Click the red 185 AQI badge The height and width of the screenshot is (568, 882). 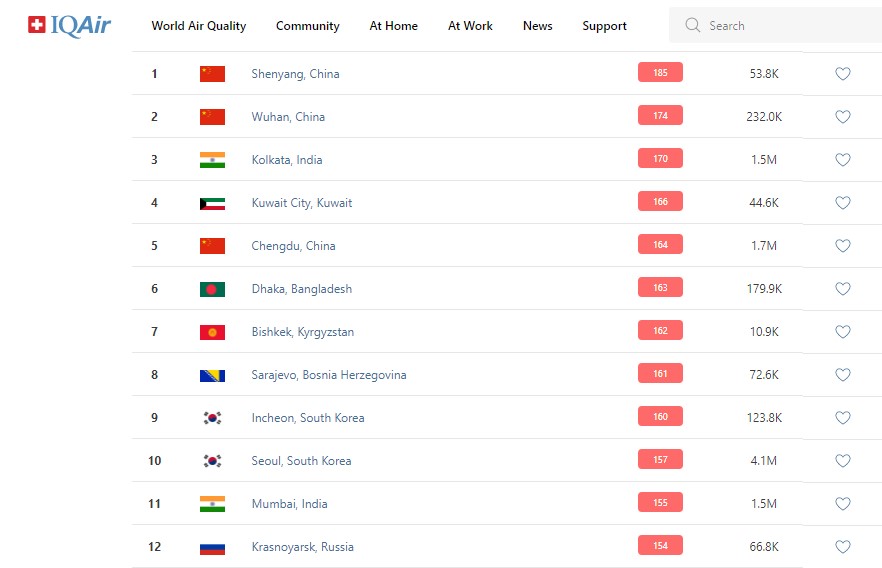660,73
